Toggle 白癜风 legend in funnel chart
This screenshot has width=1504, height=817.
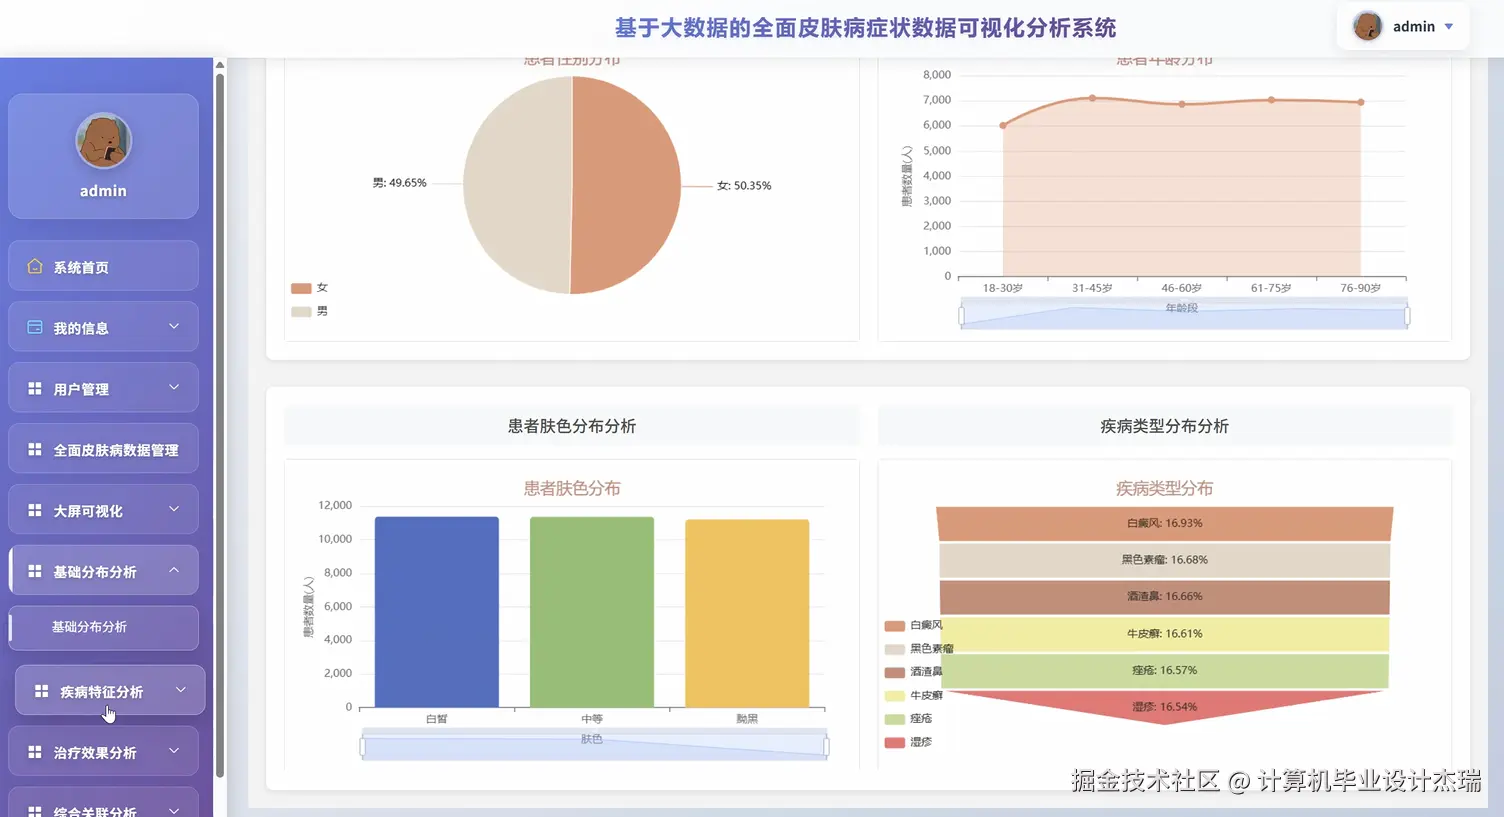(914, 626)
